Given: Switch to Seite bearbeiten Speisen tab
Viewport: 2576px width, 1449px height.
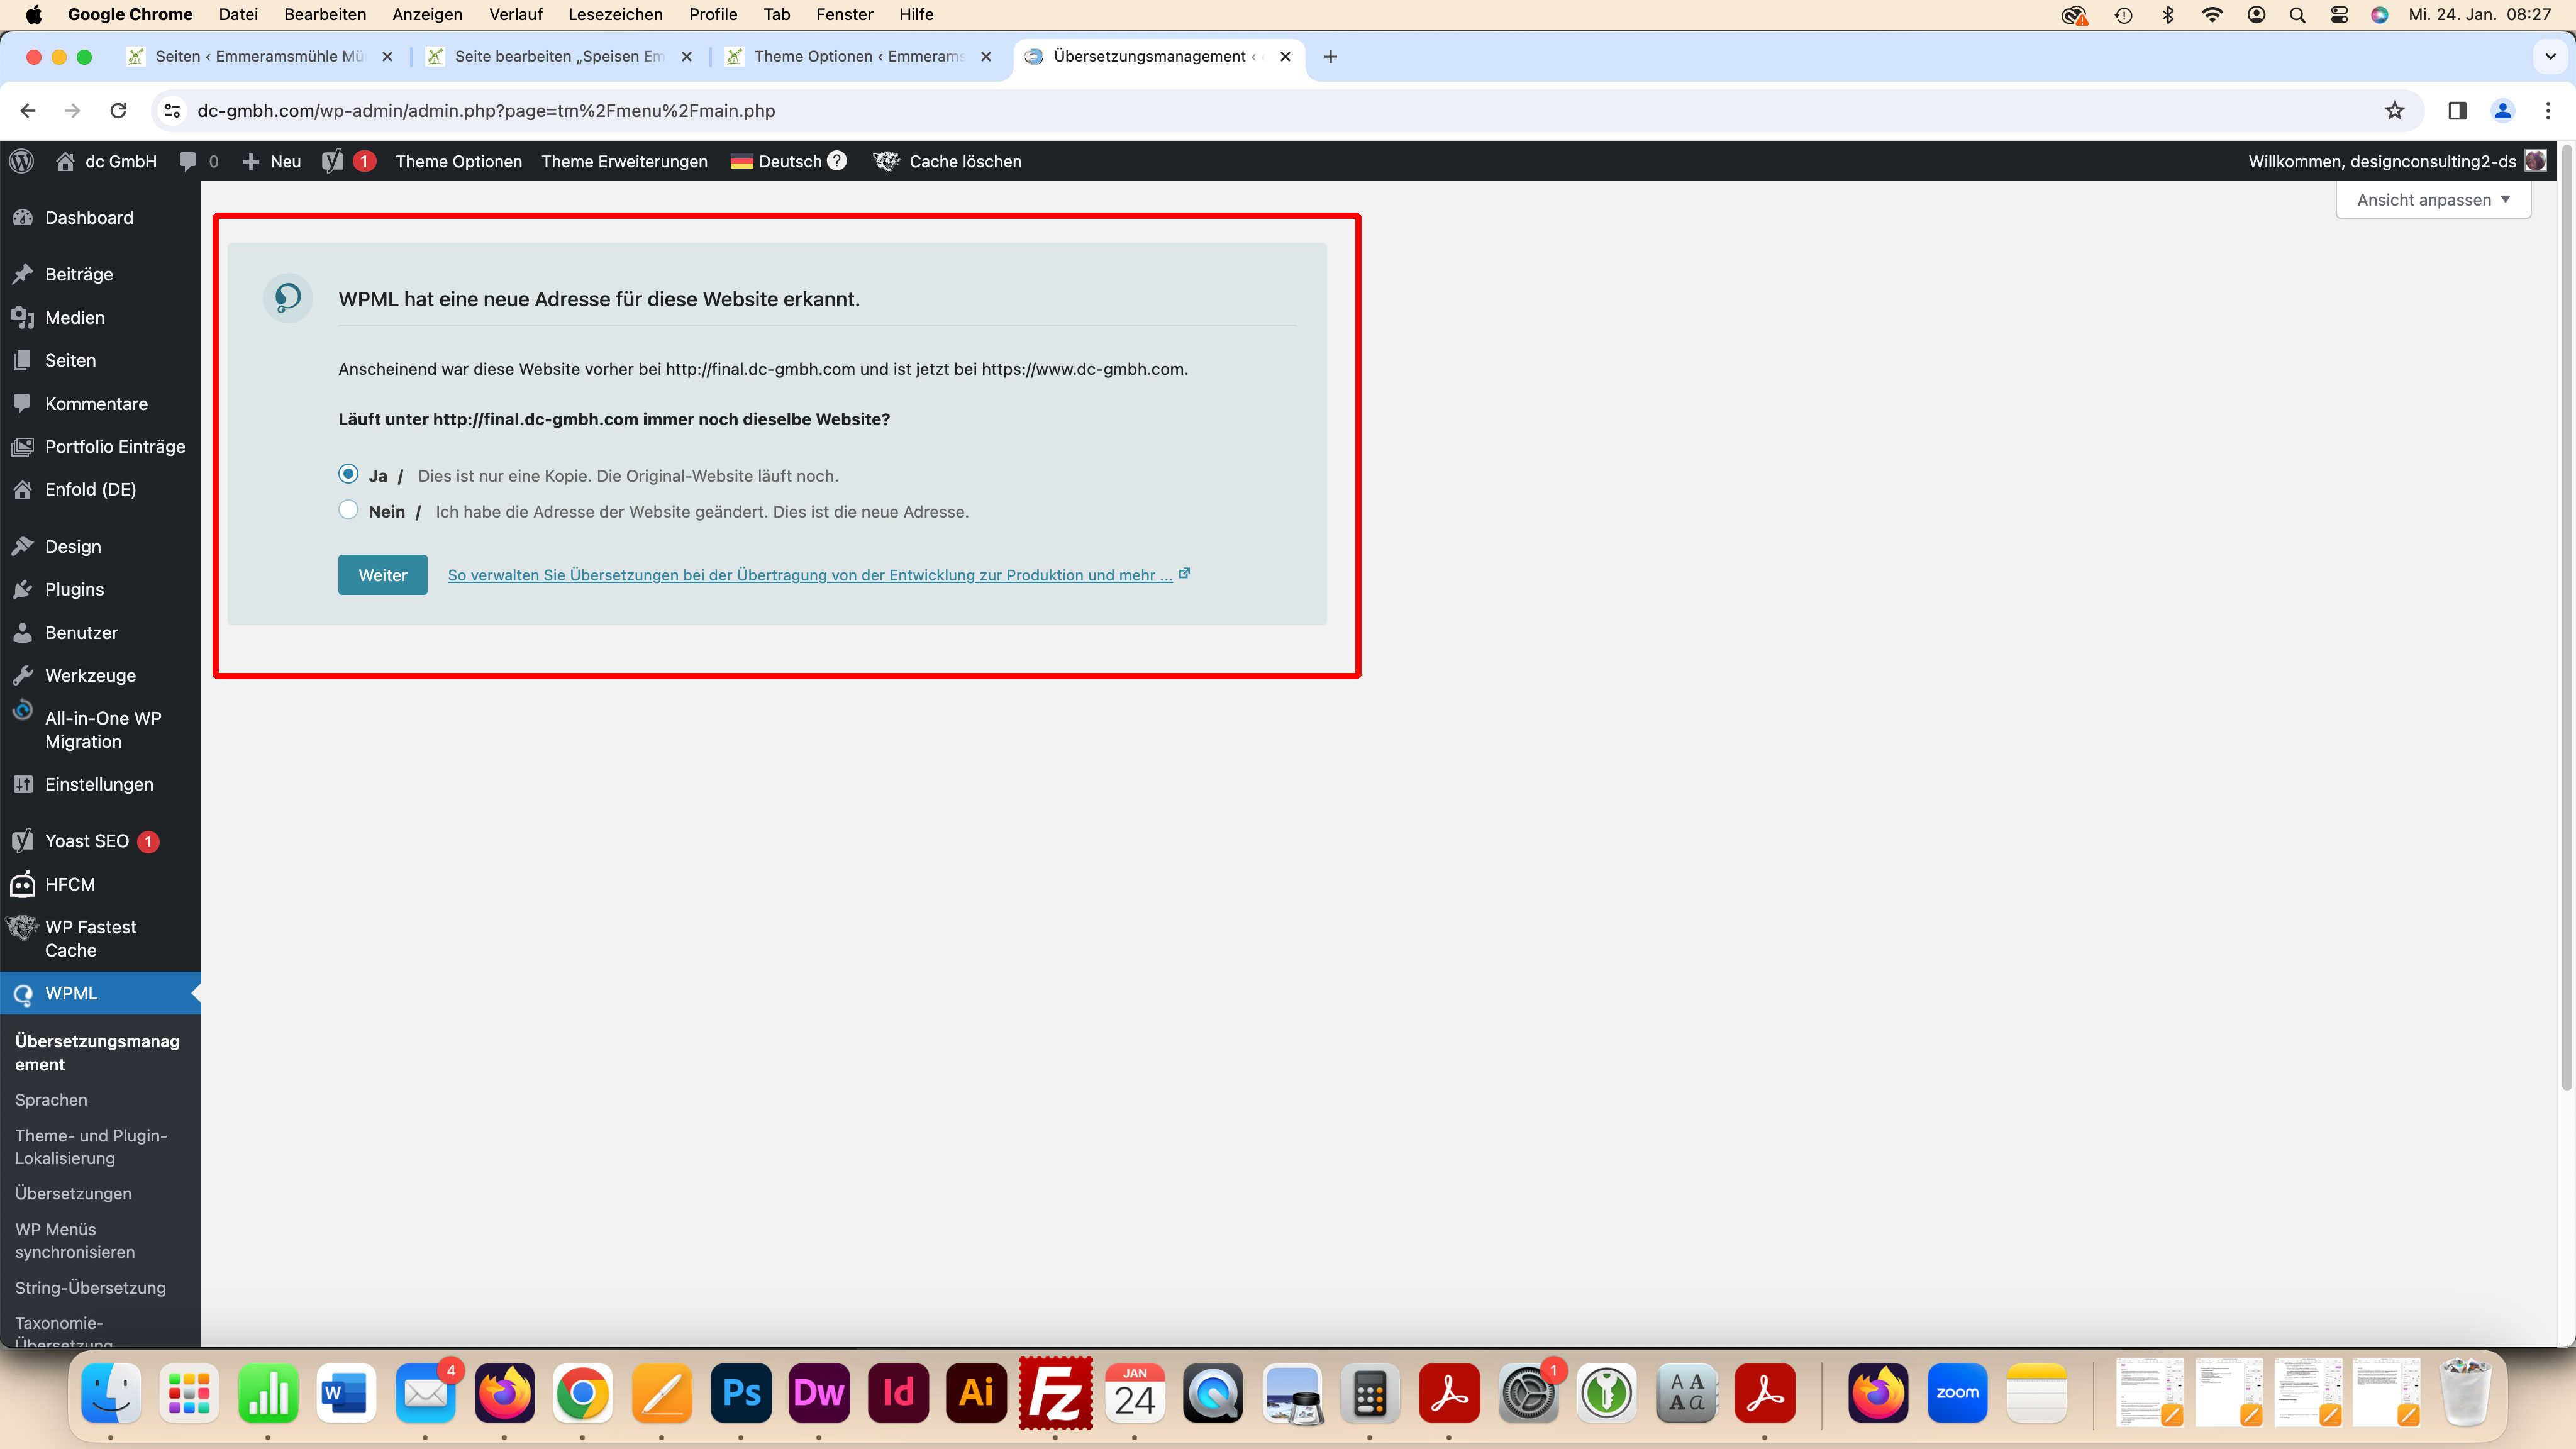Looking at the screenshot, I should pyautogui.click(x=559, y=56).
